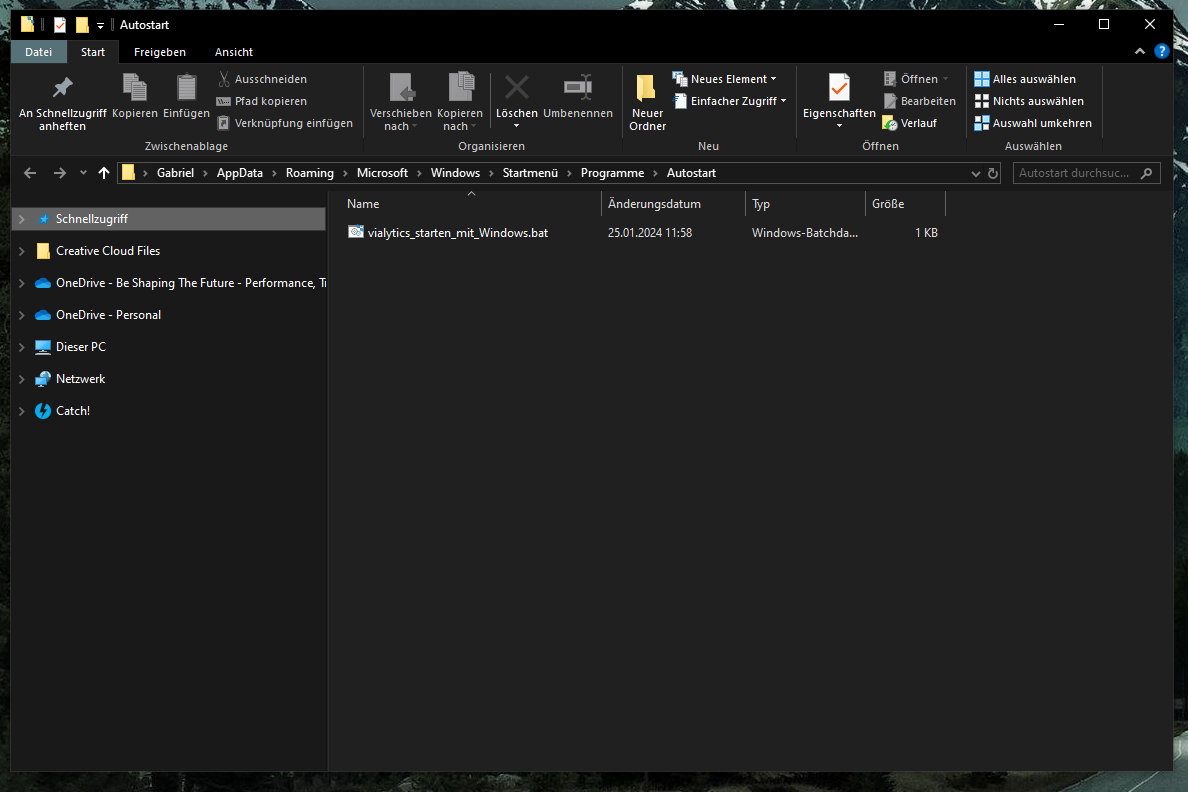
Task: Click the 'Umbenennen' rename icon
Action: click(x=577, y=95)
